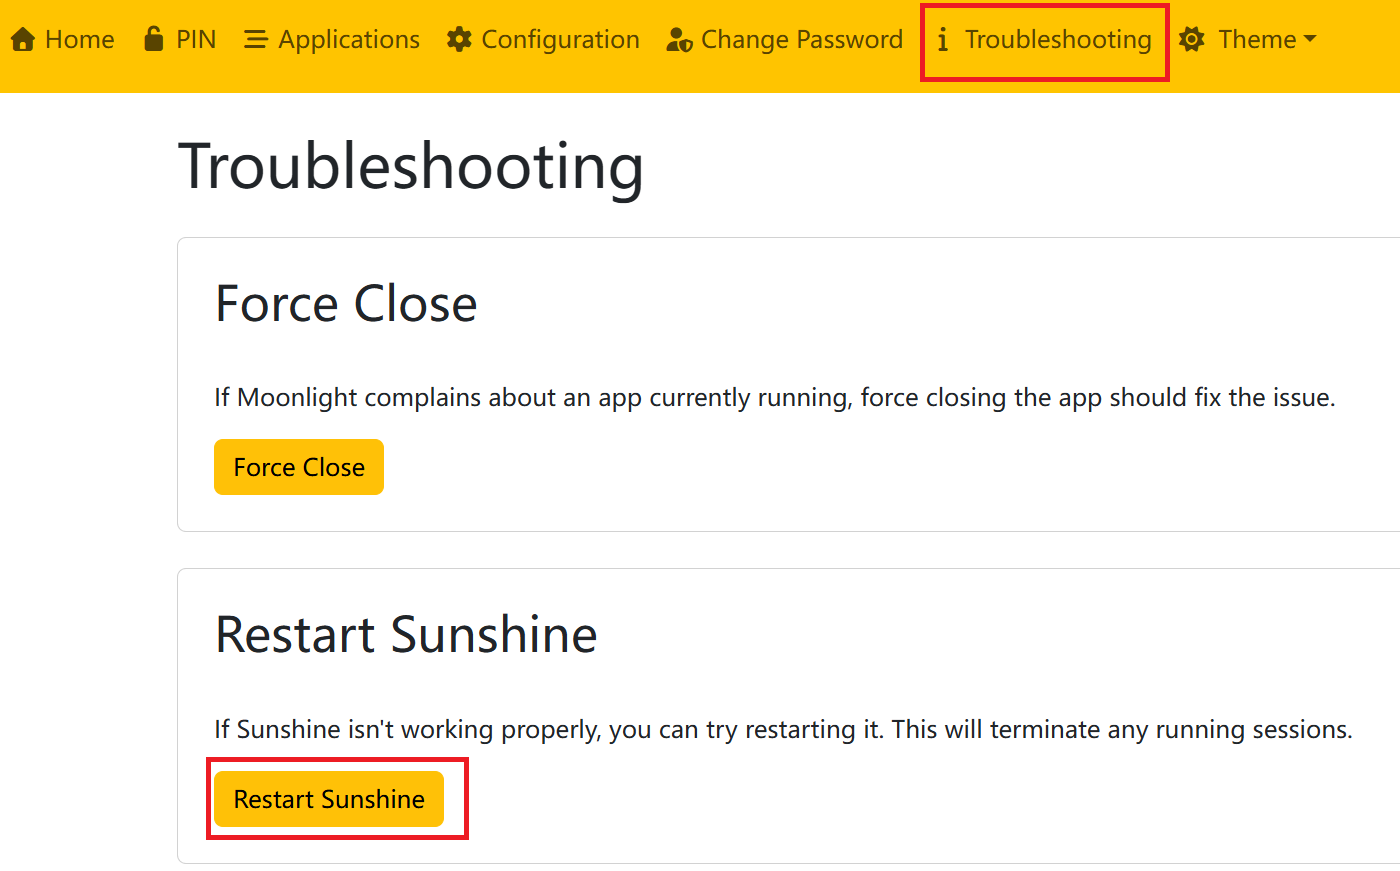This screenshot has height=871, width=1400.
Task: Click the Force Close button
Action: coord(299,467)
